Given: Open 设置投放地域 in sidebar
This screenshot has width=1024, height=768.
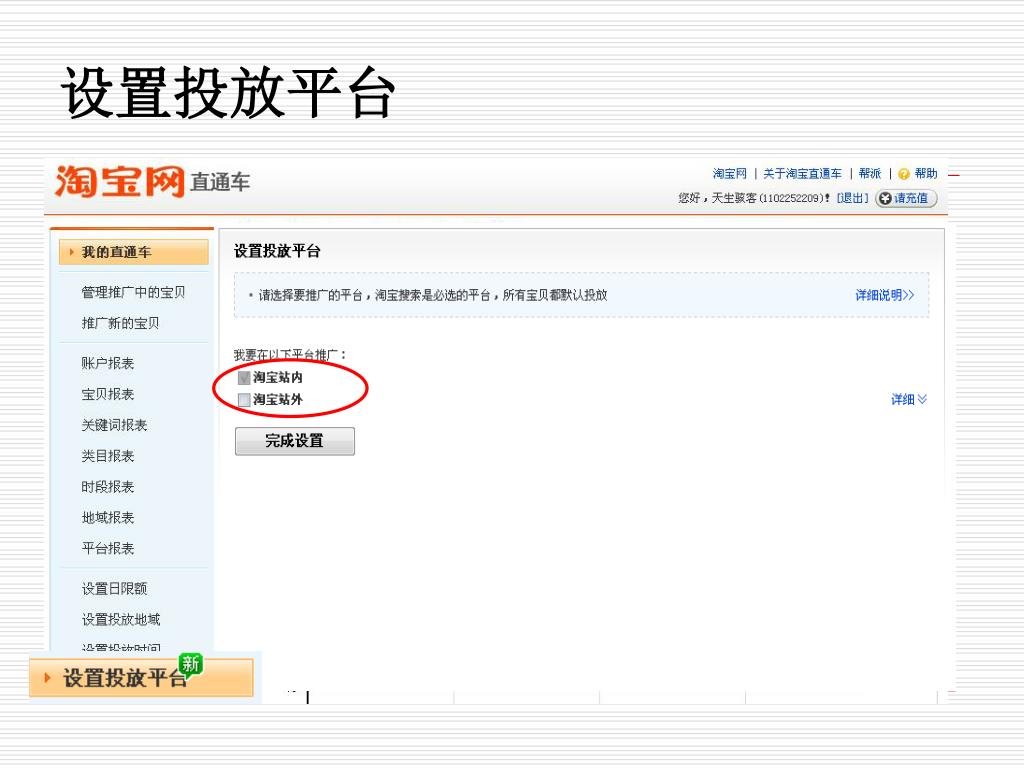Looking at the screenshot, I should tap(121, 620).
